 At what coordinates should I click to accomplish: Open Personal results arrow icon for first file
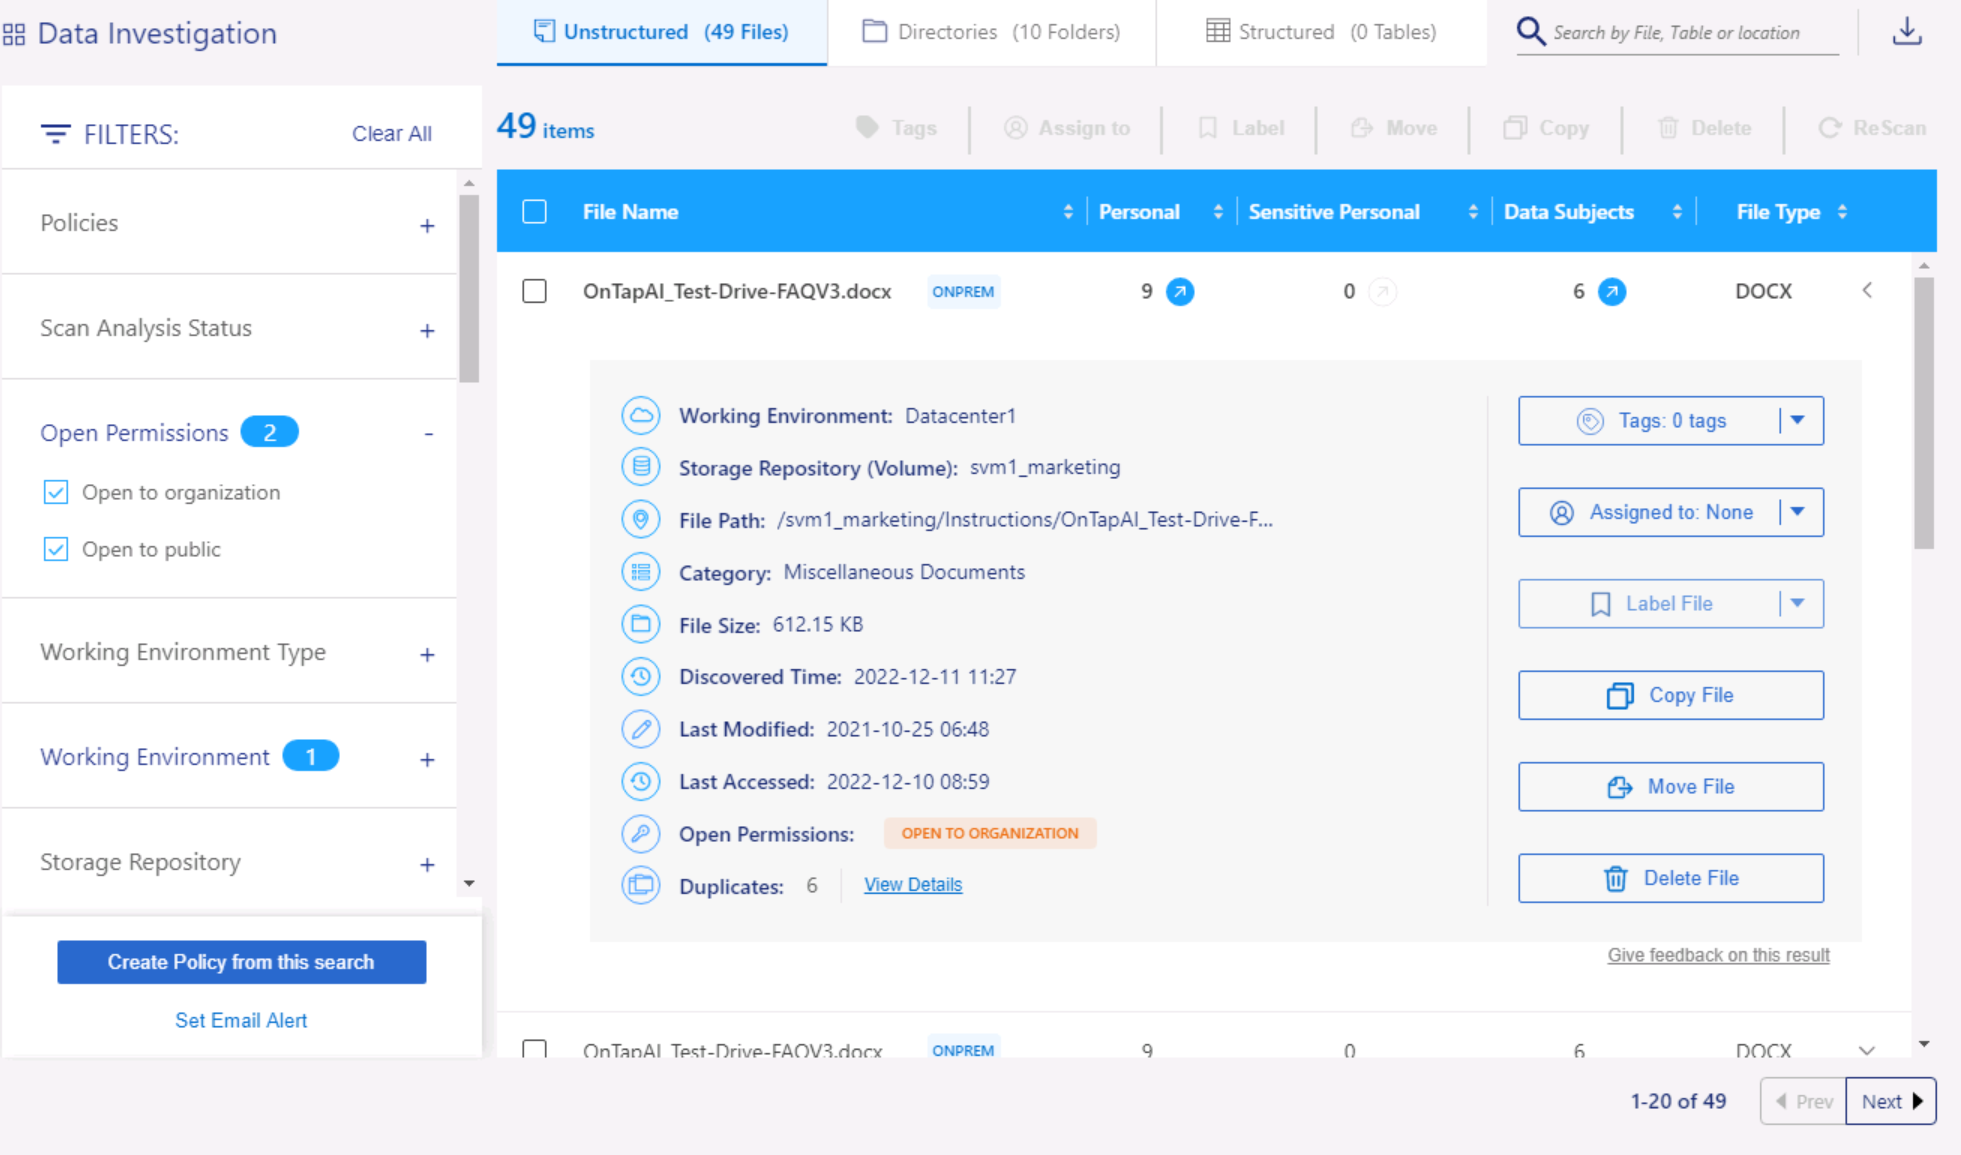[x=1180, y=292]
